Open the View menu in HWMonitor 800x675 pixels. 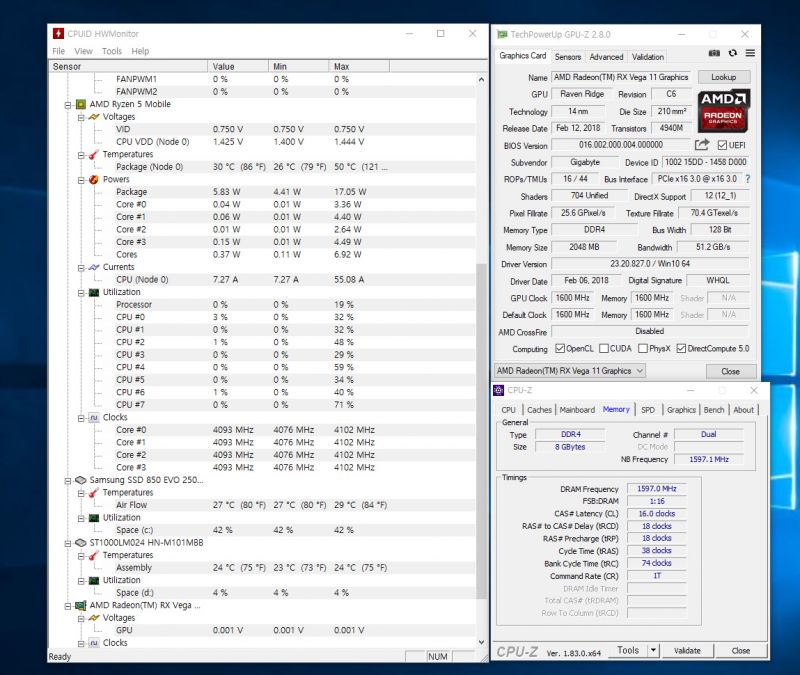coord(83,51)
